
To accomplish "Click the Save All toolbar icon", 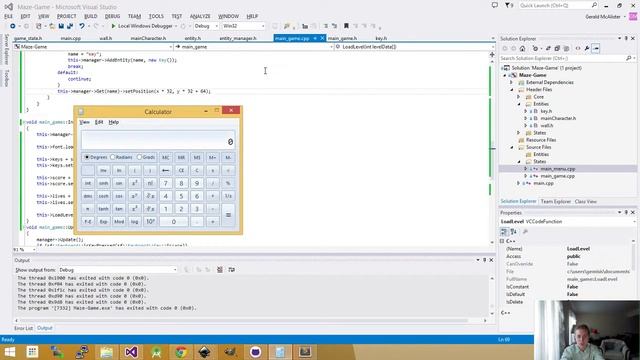I will (x=70, y=26).
